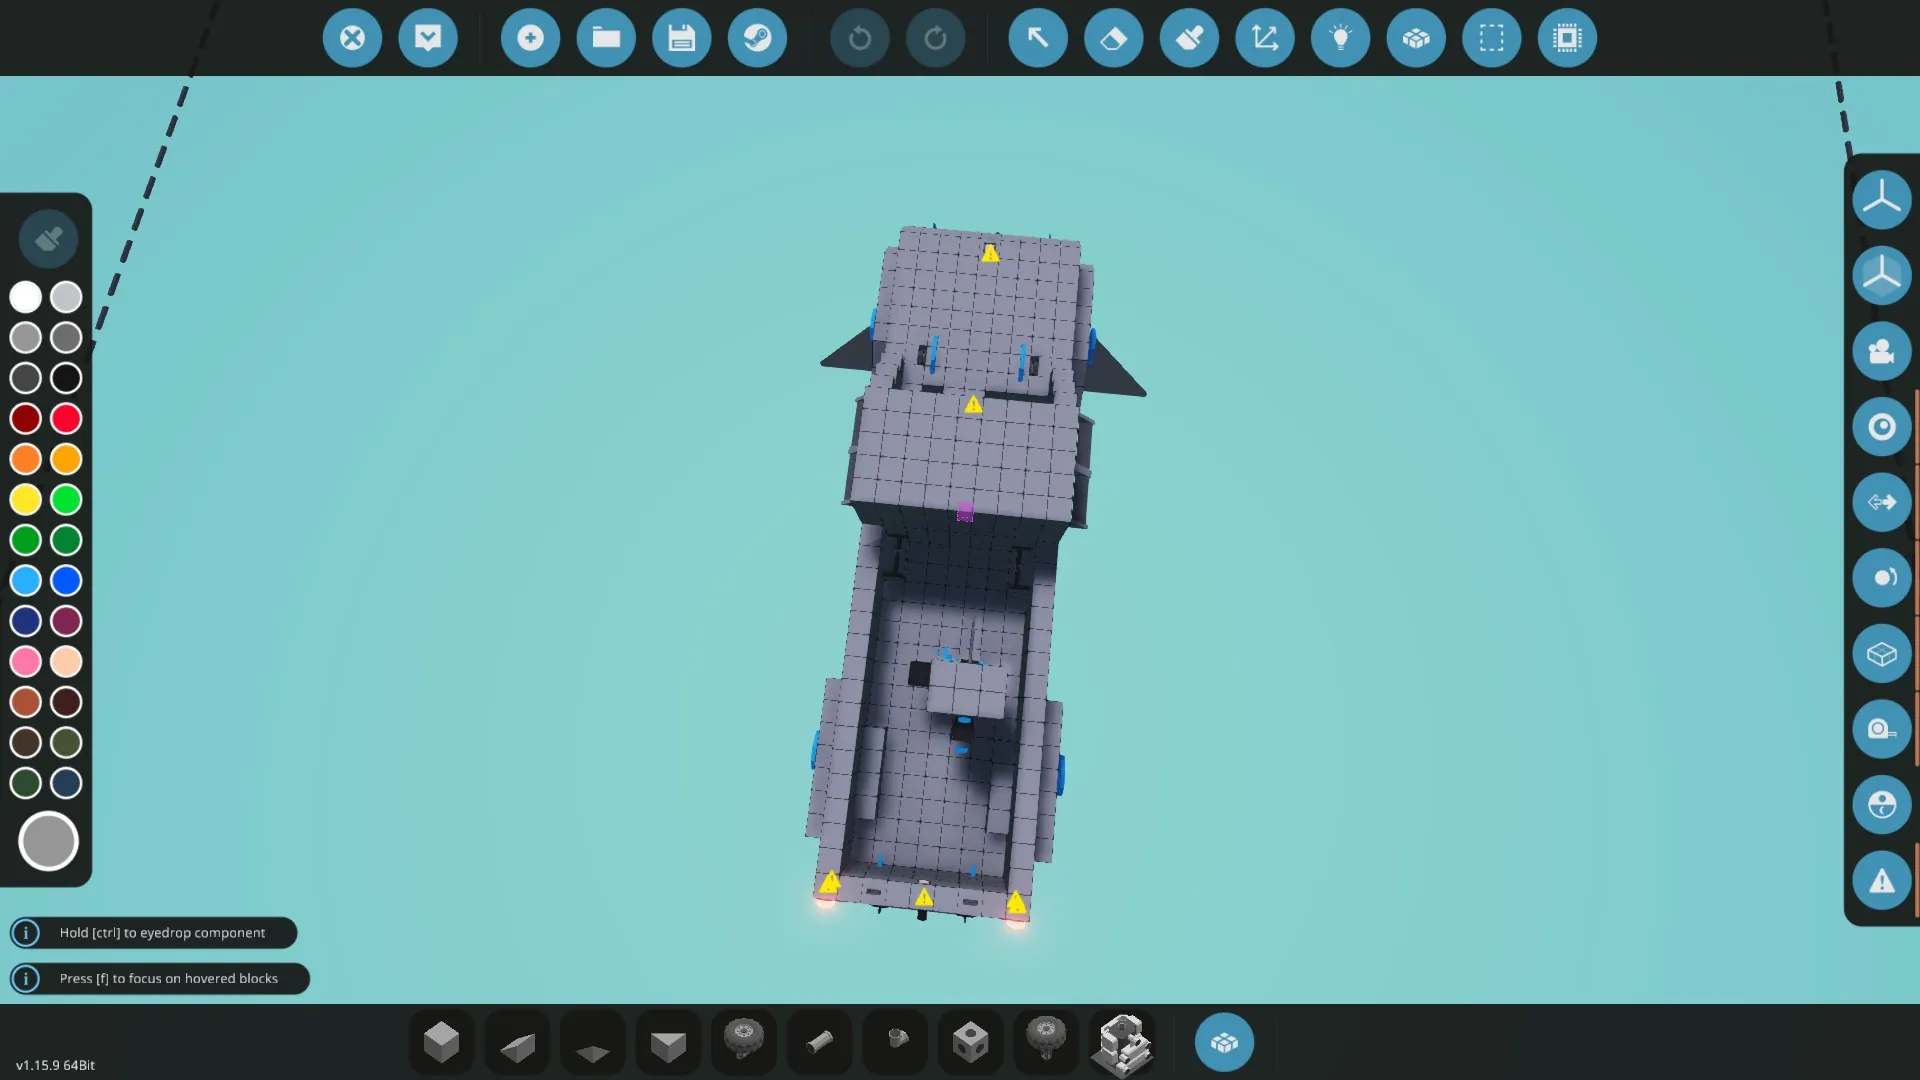Click the microprocessor chip icon

1567,38
